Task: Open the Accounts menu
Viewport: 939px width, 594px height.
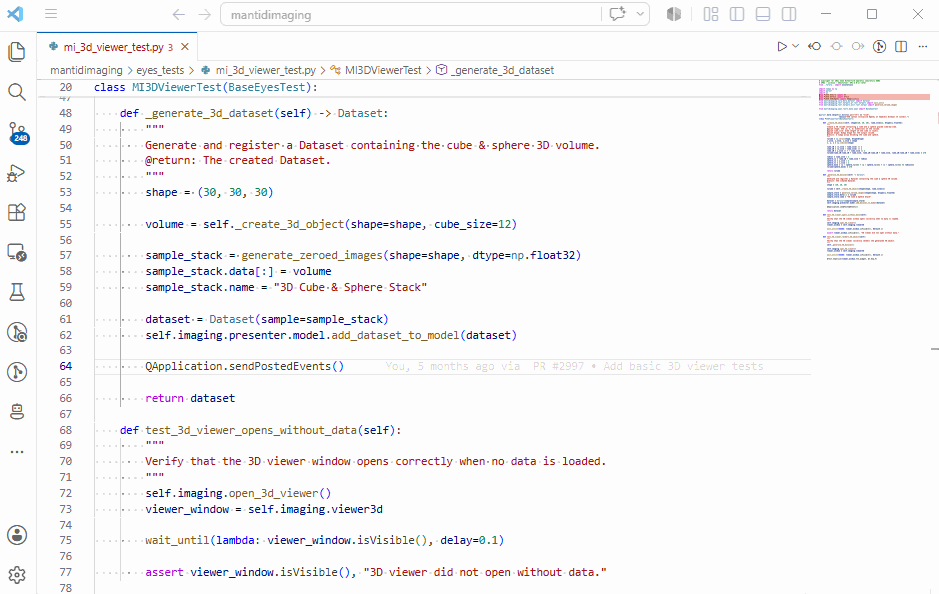Action: (17, 535)
